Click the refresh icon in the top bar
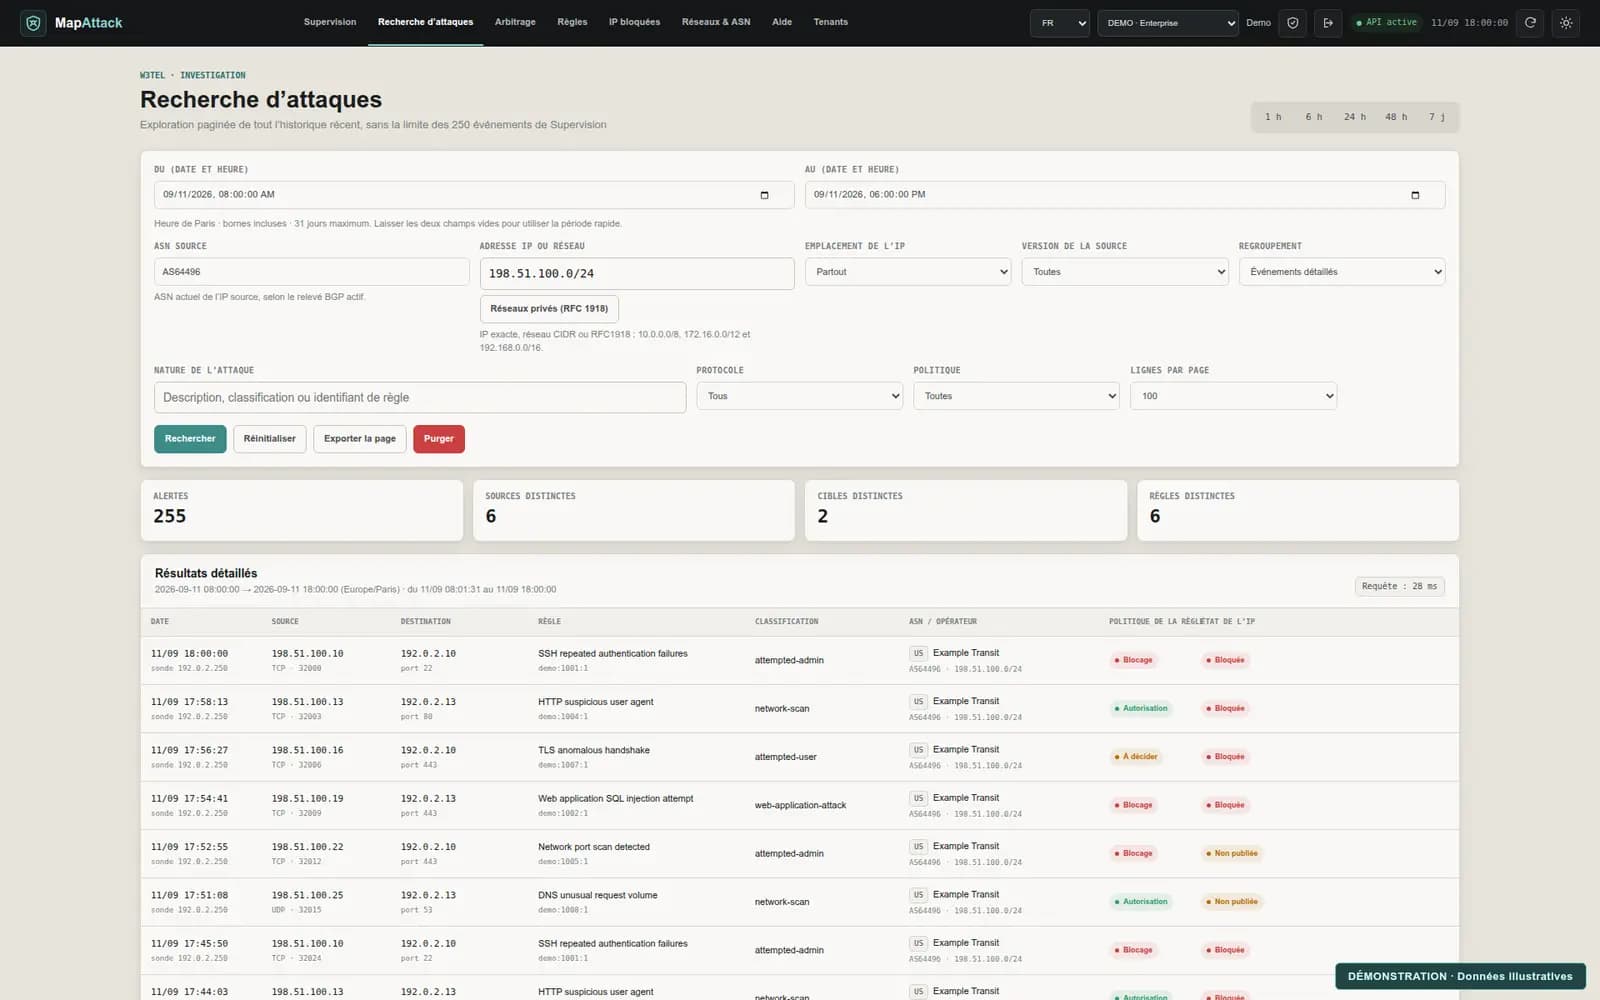The width and height of the screenshot is (1600, 1000). tap(1530, 23)
